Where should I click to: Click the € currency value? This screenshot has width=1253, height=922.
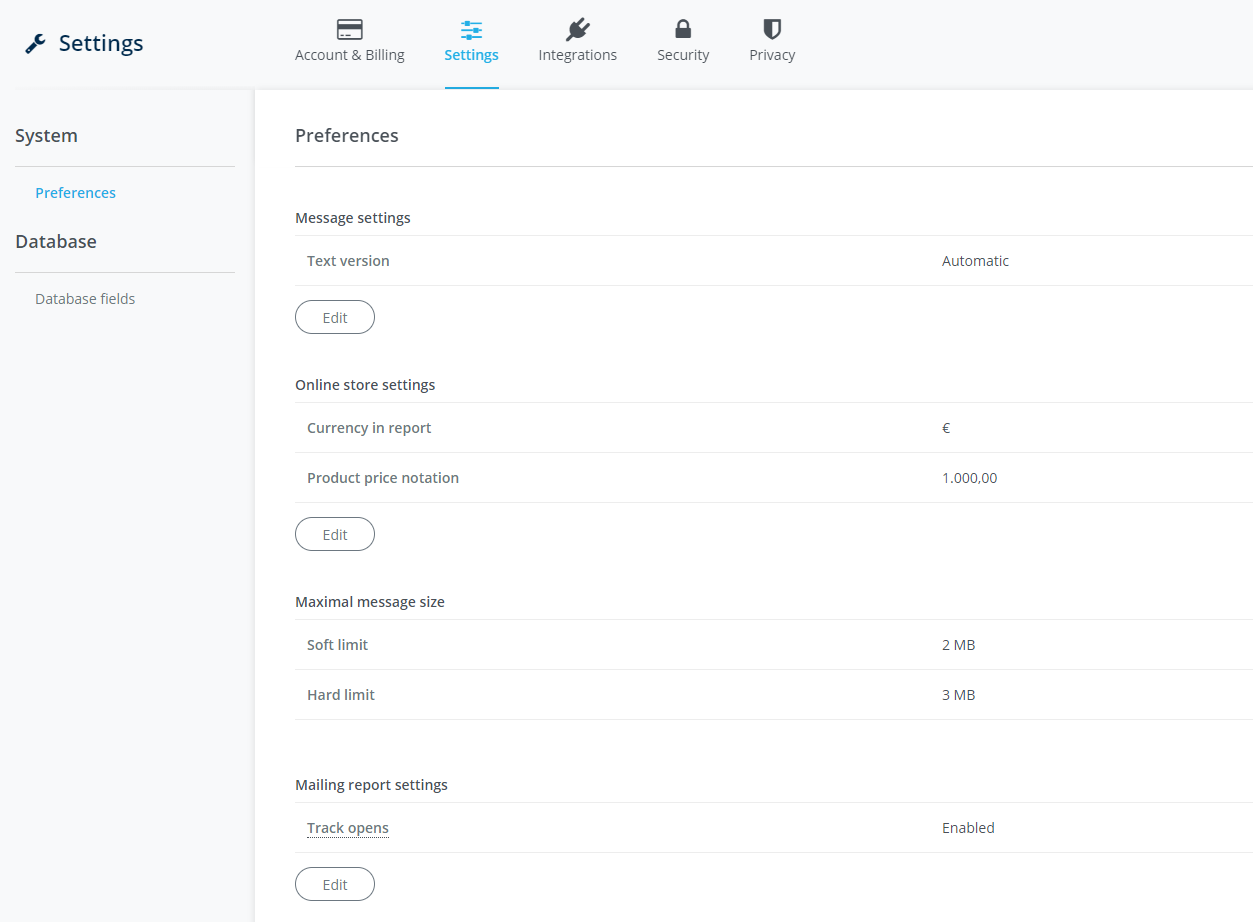[946, 427]
